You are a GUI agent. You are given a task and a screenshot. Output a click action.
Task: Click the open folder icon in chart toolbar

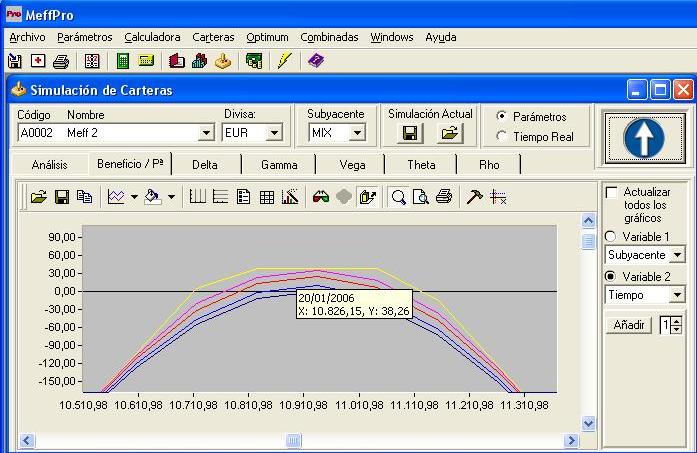click(x=39, y=196)
